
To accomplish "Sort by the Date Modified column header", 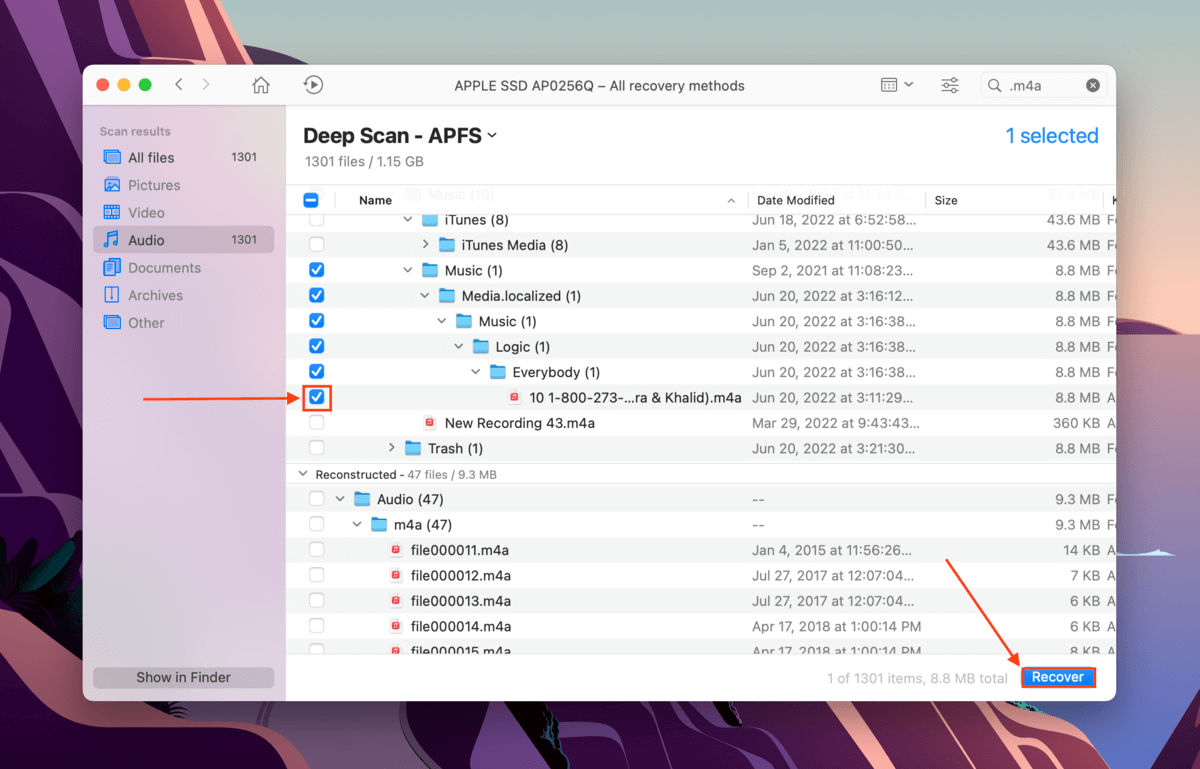I will 796,200.
